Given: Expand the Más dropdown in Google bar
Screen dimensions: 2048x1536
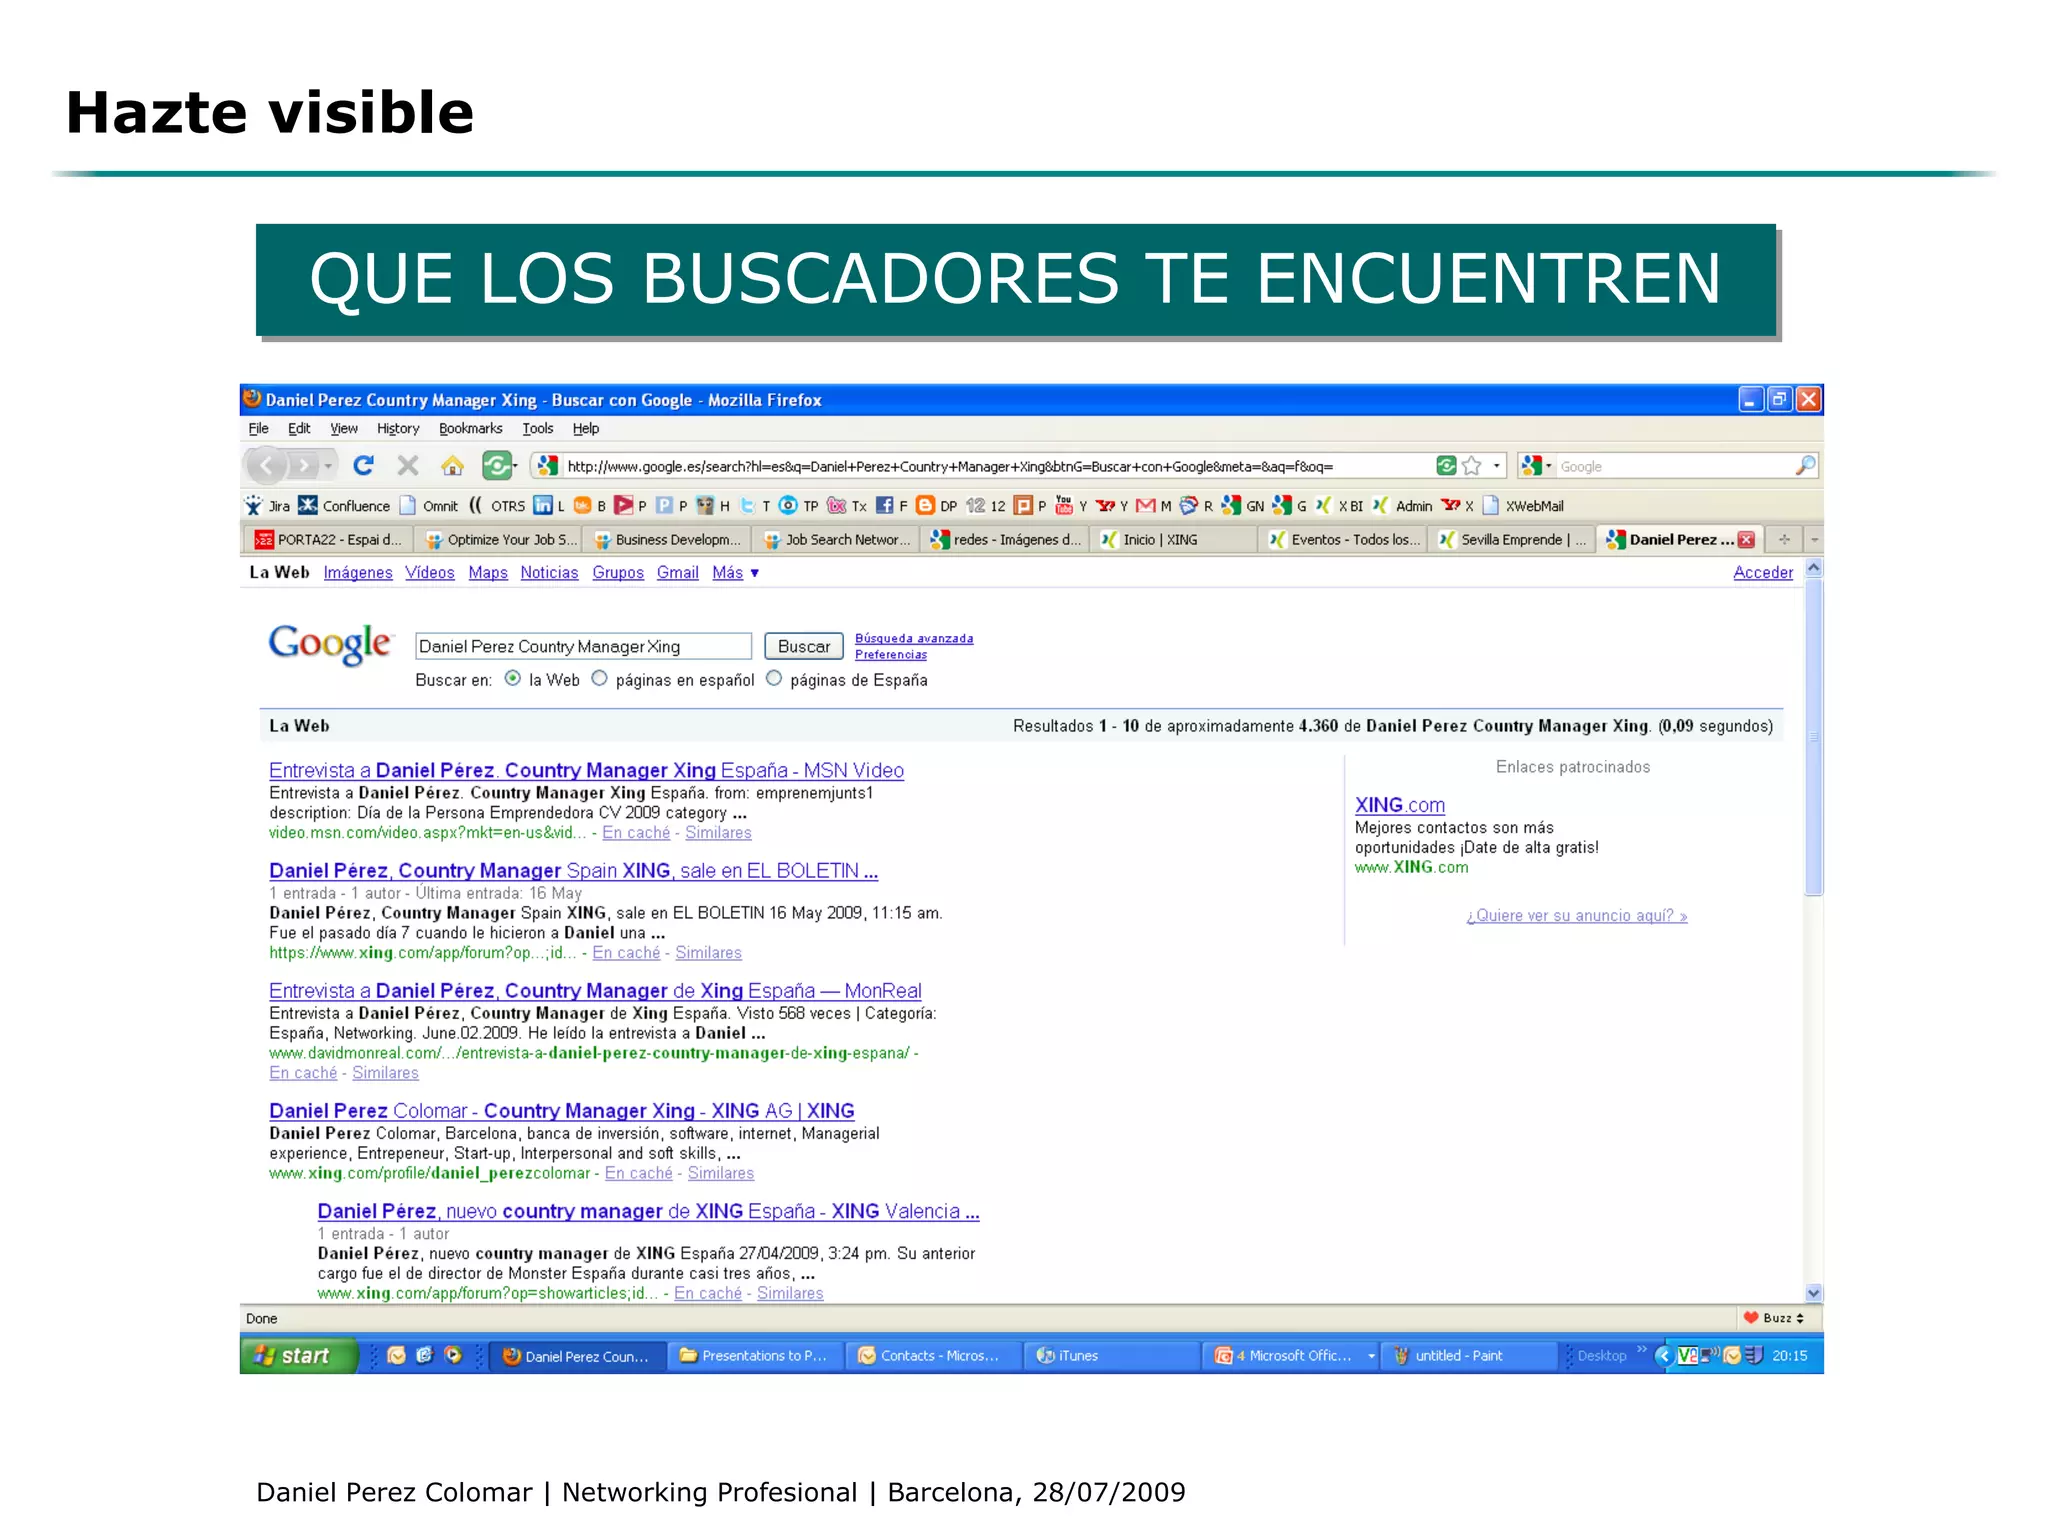Looking at the screenshot, I should (x=736, y=573).
